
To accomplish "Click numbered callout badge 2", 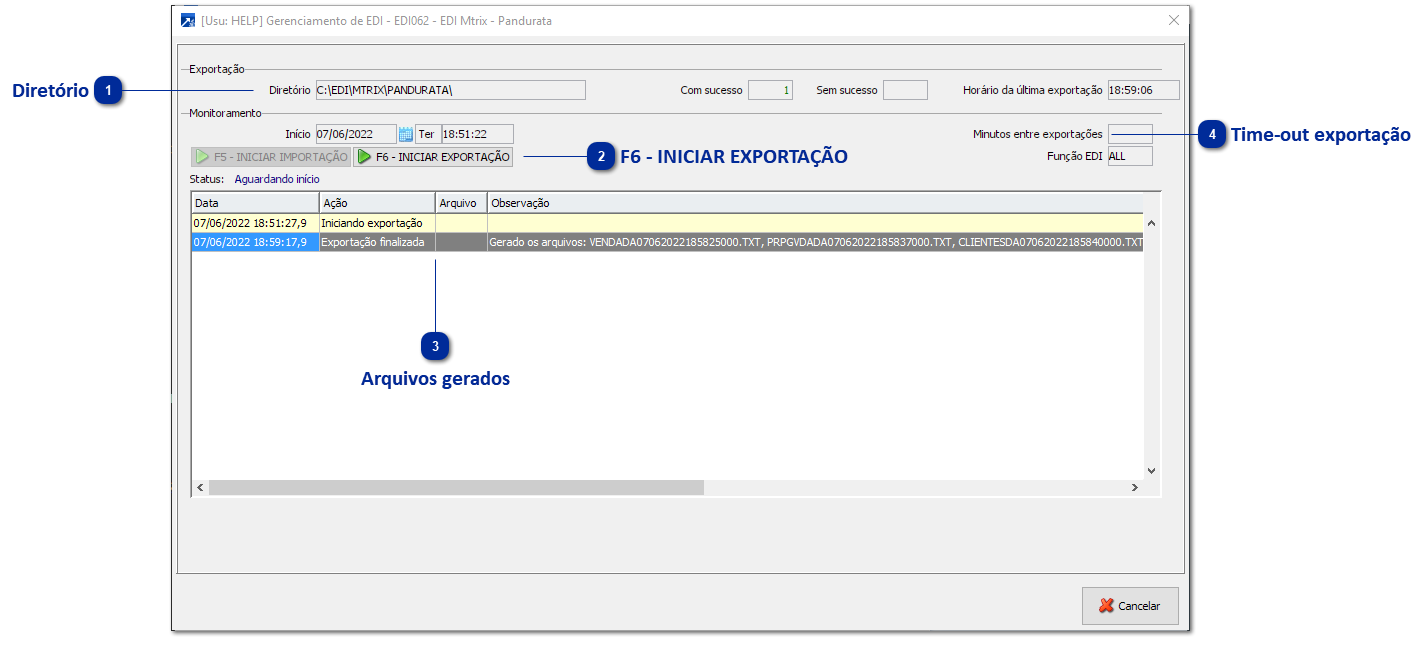I will pos(601,156).
